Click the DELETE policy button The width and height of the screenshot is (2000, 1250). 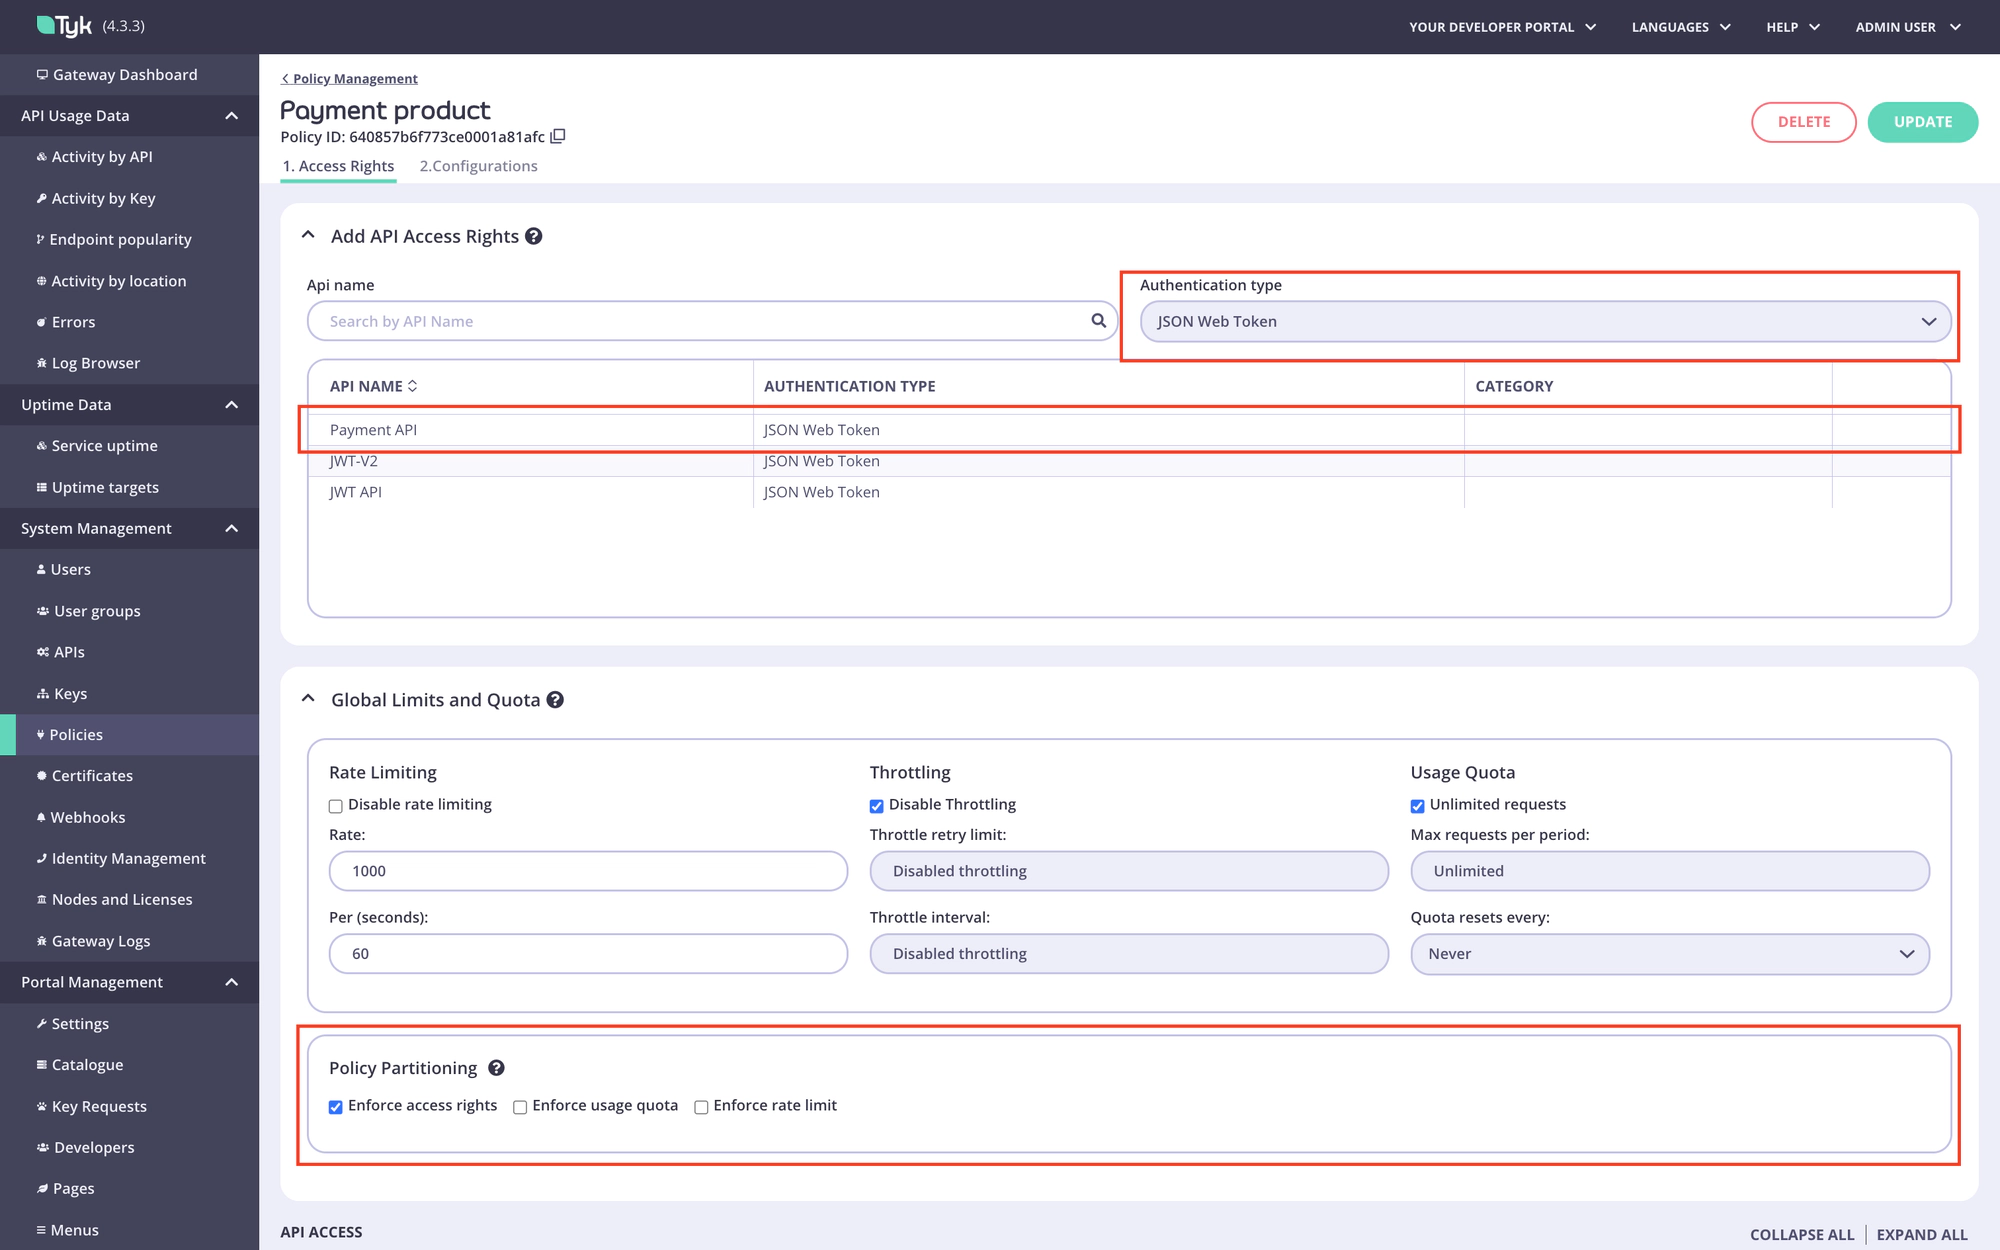pyautogui.click(x=1803, y=121)
